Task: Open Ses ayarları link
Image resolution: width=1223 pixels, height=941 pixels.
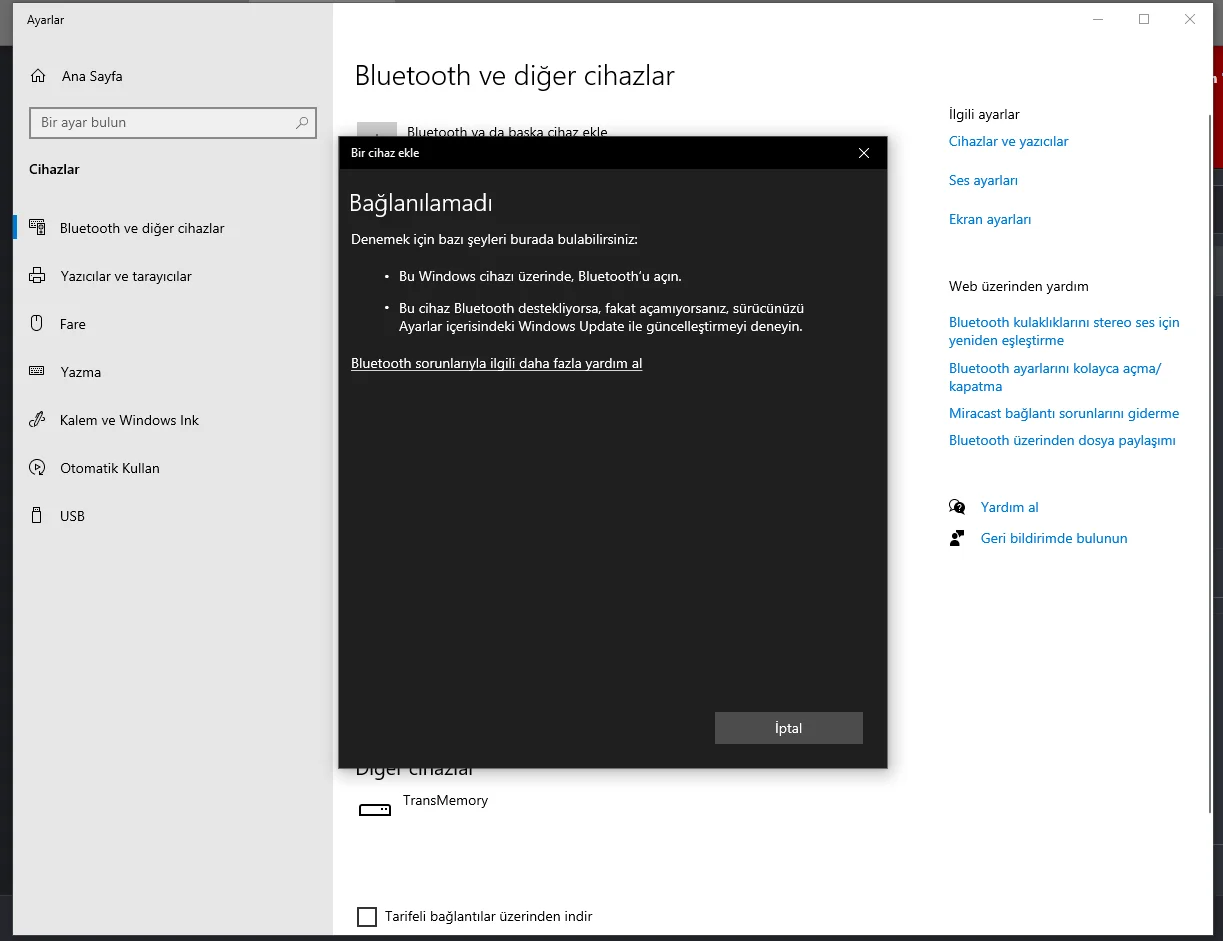Action: coord(983,181)
